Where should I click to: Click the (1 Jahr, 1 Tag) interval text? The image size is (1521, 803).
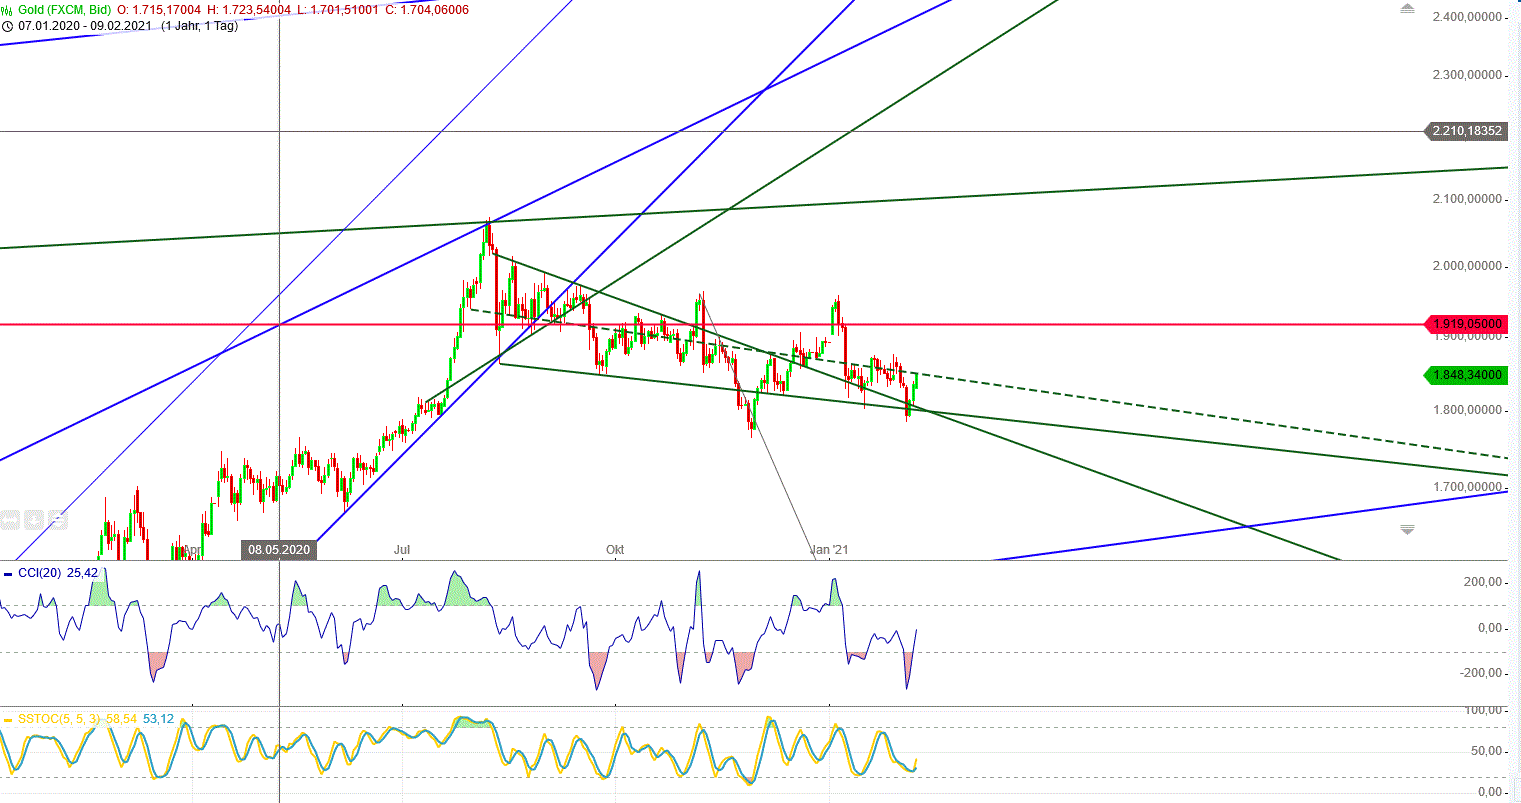point(200,25)
